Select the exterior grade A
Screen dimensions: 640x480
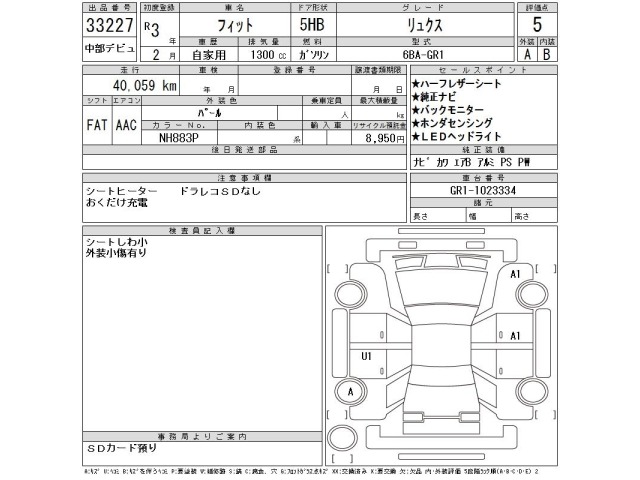tap(527, 54)
